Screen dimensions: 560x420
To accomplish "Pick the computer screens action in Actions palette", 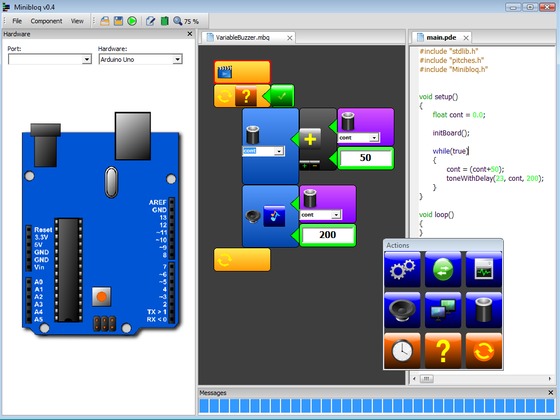I will pyautogui.click(x=443, y=310).
